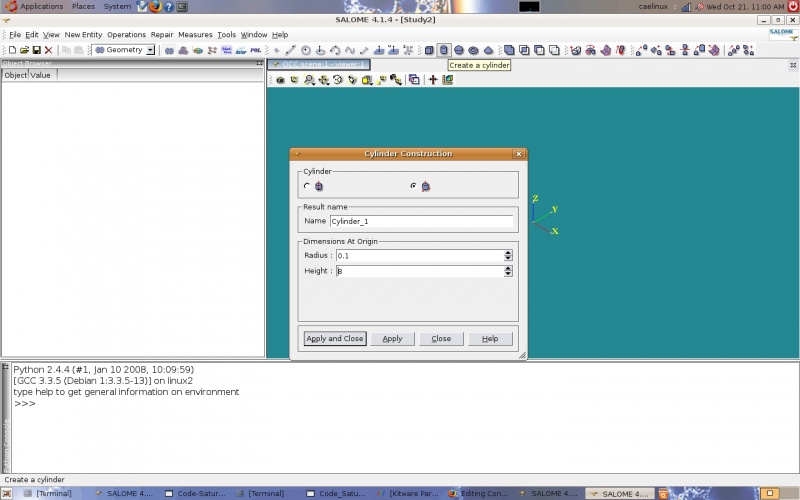Click the dialog Close button
800x500 pixels.
tap(441, 339)
